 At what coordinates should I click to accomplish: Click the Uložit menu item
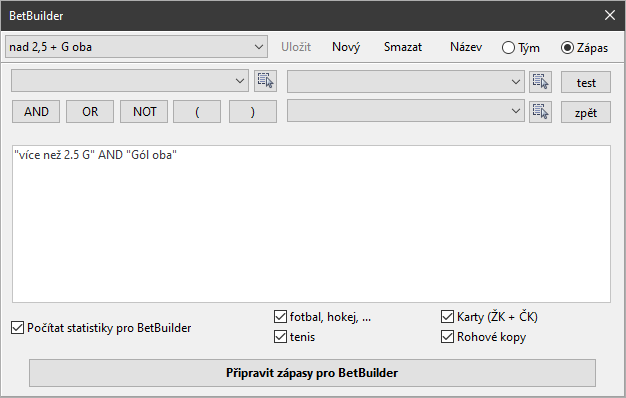click(296, 47)
